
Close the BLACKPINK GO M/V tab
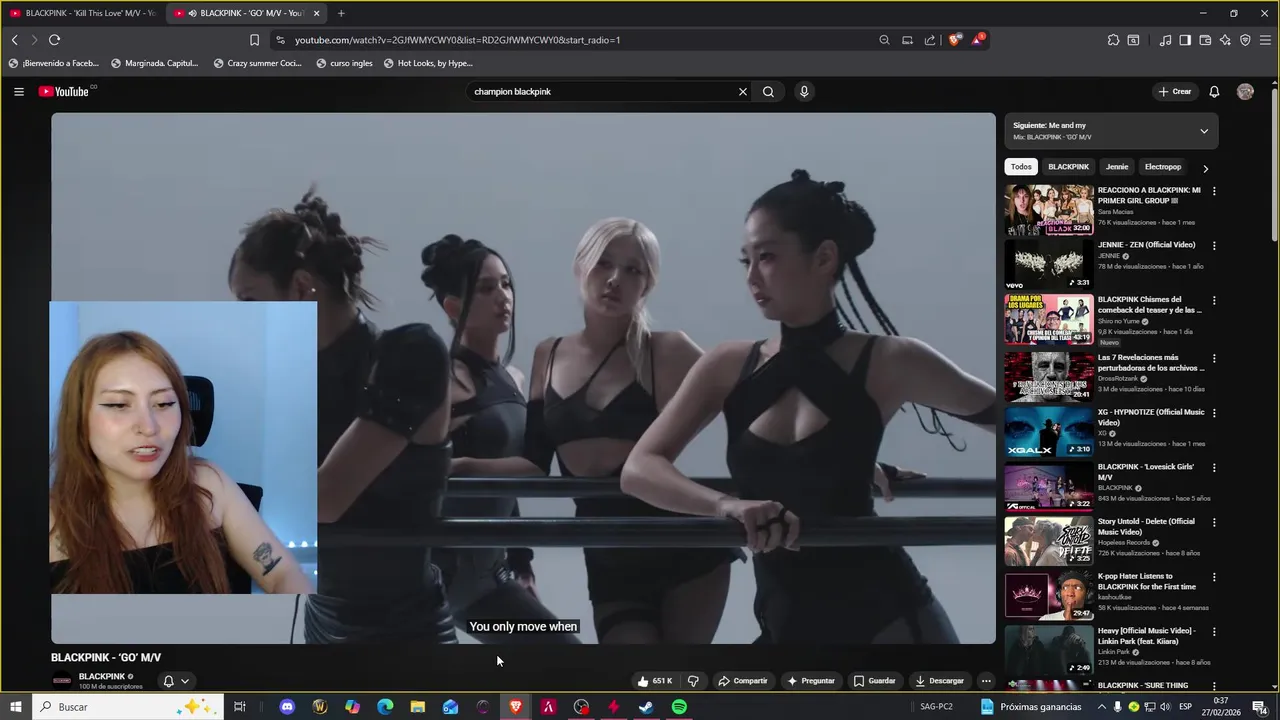[x=316, y=13]
